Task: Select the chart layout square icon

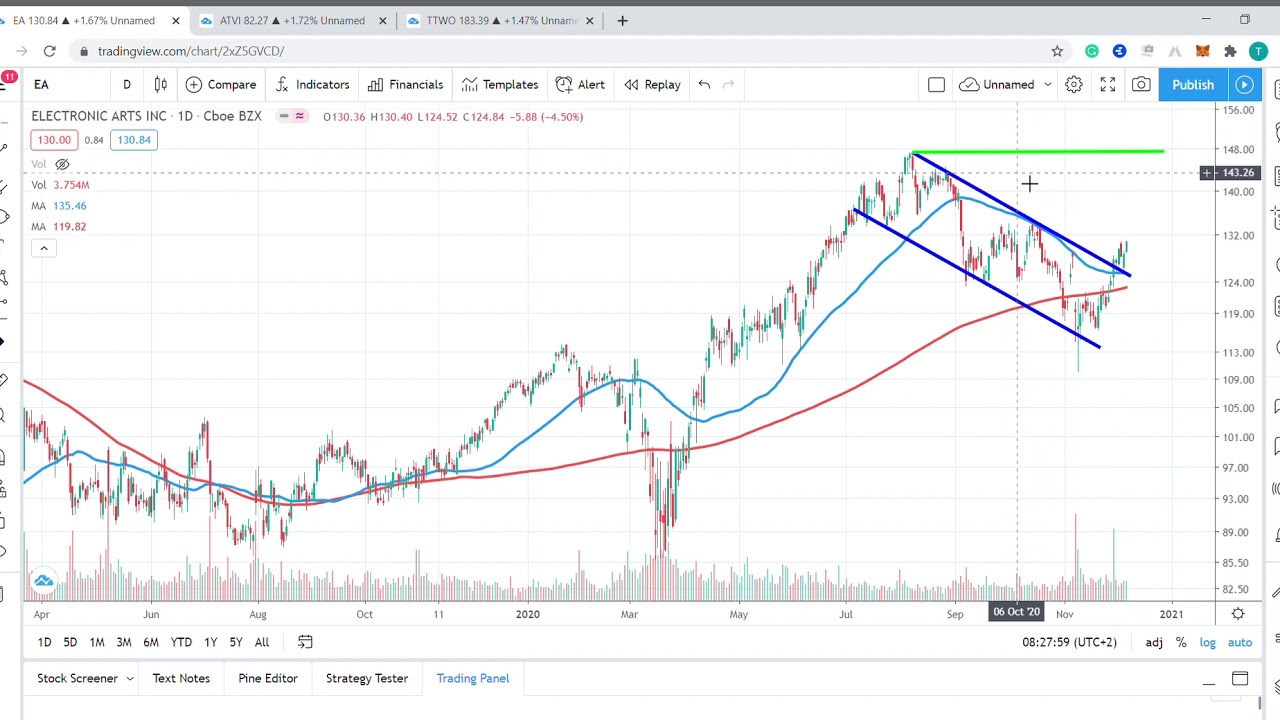Action: click(936, 85)
